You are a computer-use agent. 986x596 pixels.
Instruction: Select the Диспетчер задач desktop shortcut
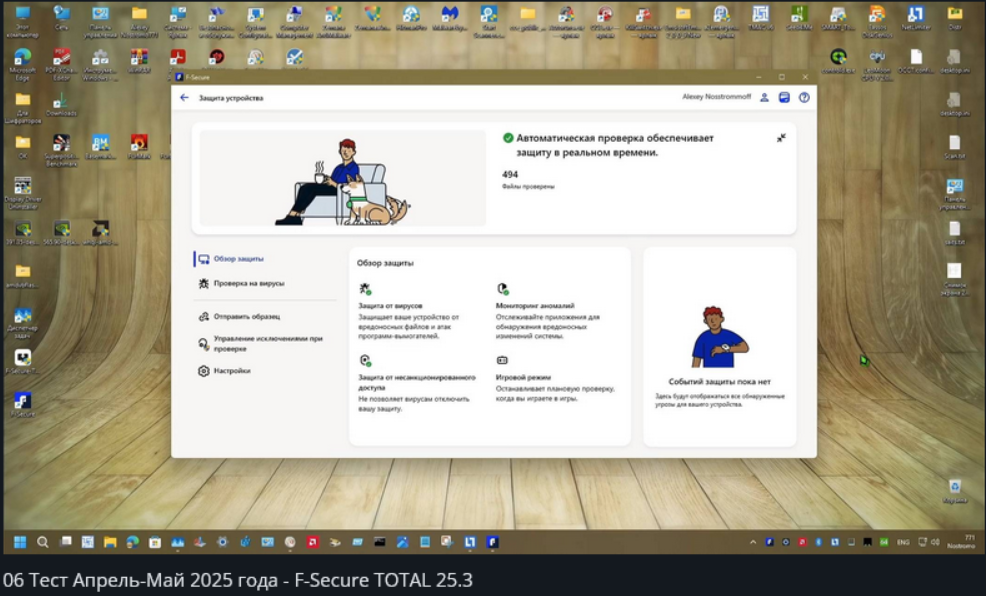coord(23,323)
